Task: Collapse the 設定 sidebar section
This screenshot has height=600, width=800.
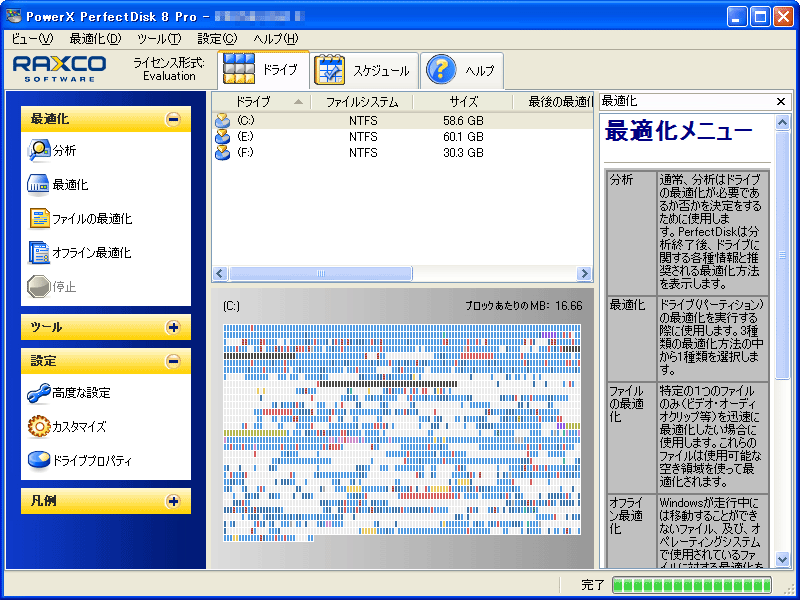Action: [x=173, y=361]
